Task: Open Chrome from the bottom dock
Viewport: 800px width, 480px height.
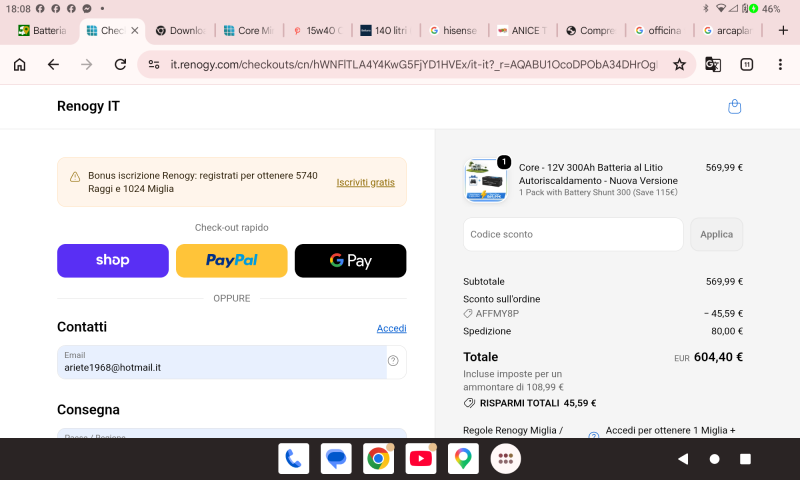Action: point(378,459)
